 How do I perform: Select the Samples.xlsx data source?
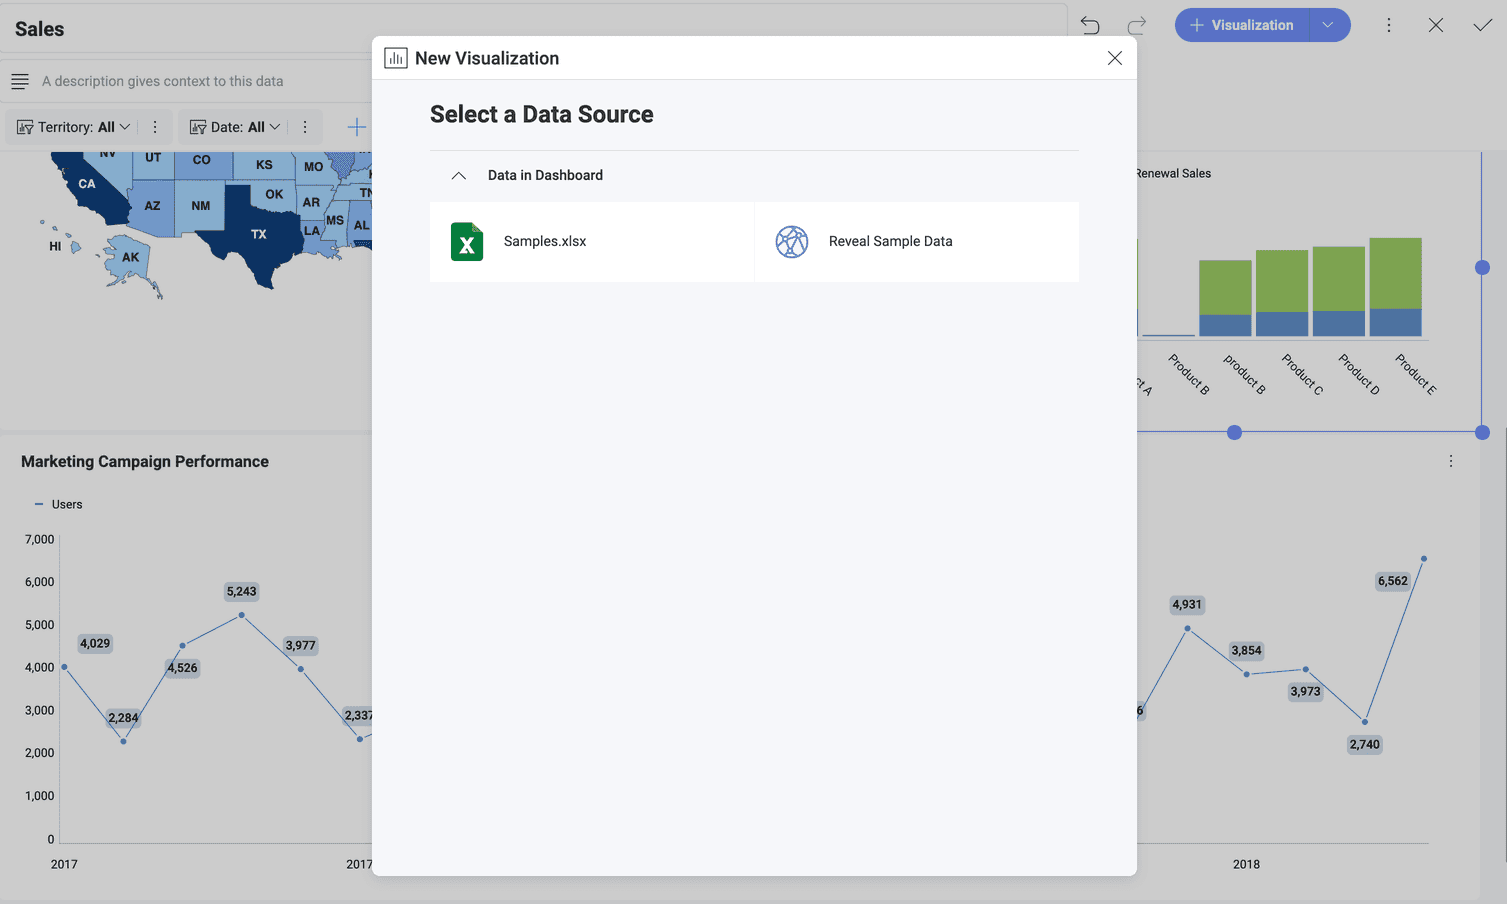point(591,241)
